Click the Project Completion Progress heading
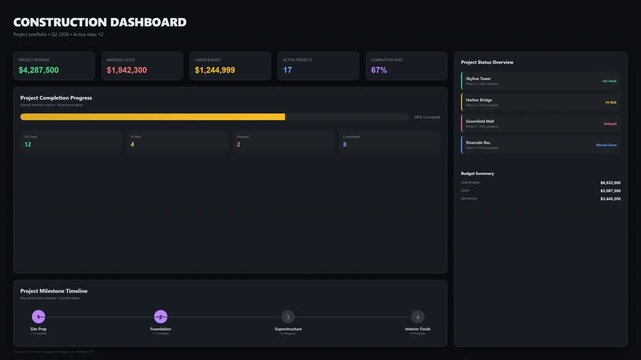The width and height of the screenshot is (641, 360). (56, 98)
